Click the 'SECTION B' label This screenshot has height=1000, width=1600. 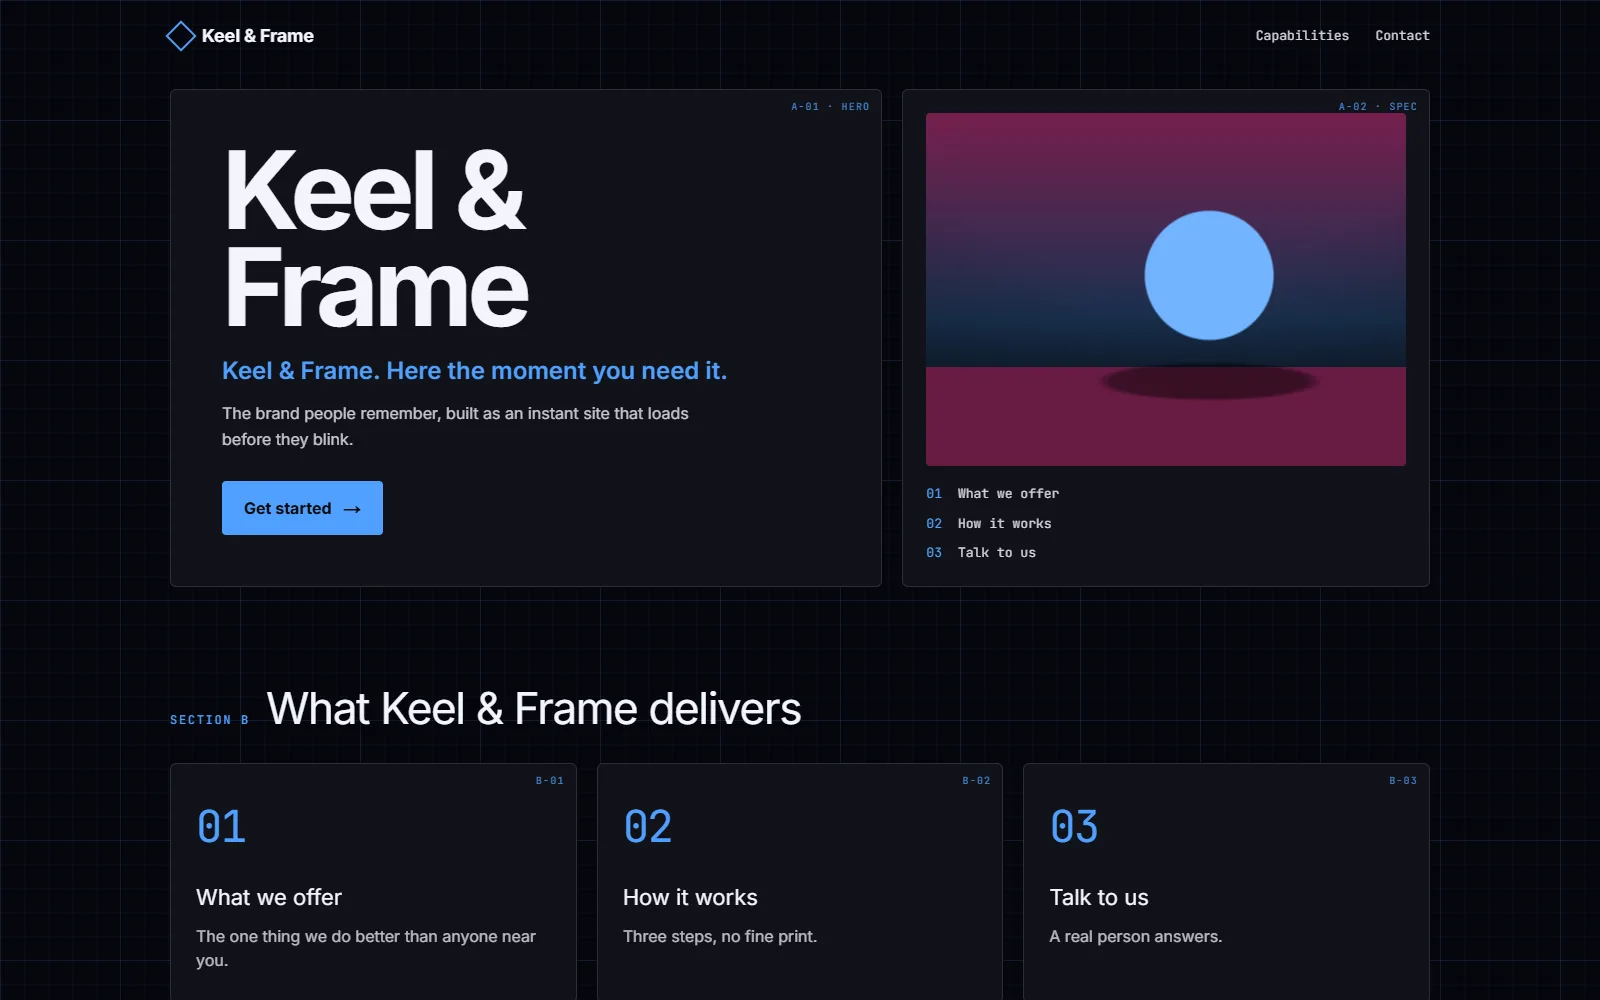click(209, 720)
